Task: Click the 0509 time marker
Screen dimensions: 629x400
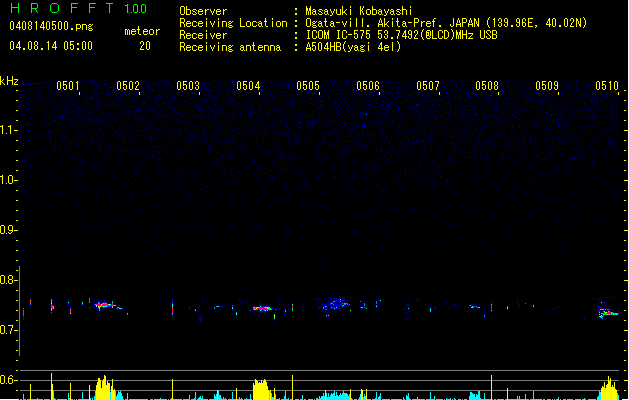Action: point(547,86)
